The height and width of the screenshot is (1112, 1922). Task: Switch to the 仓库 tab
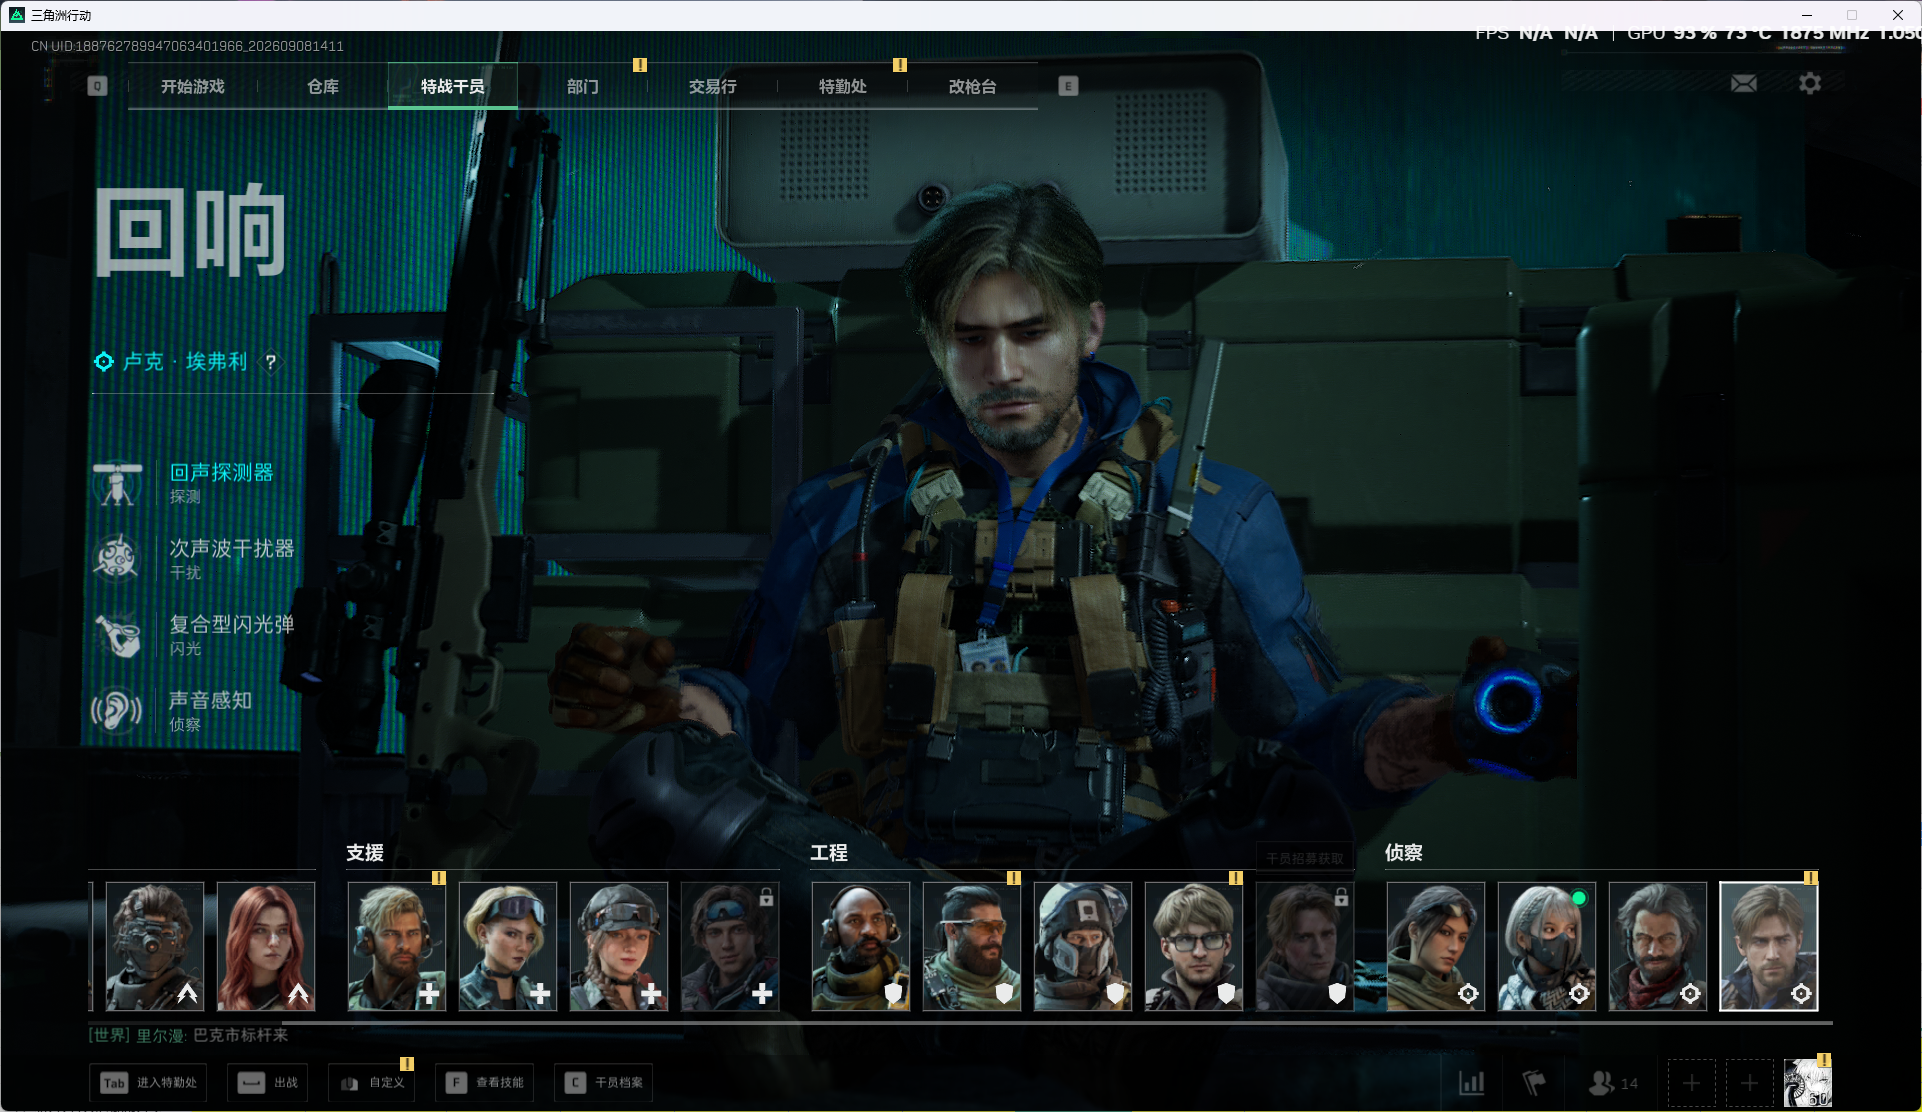click(x=323, y=87)
